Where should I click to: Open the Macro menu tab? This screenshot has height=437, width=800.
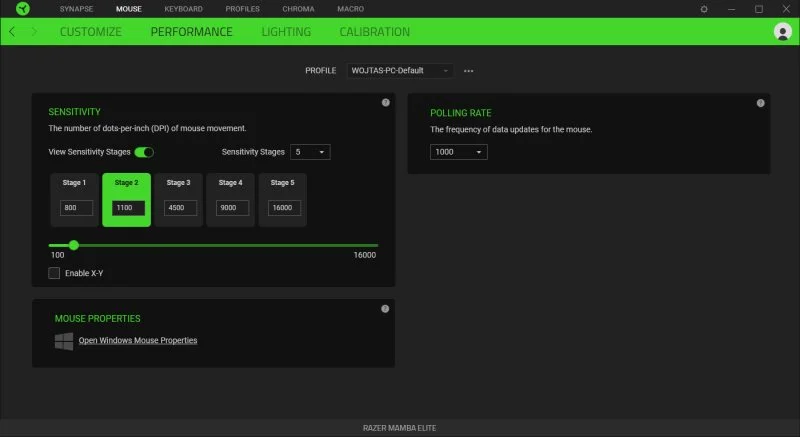[x=351, y=9]
